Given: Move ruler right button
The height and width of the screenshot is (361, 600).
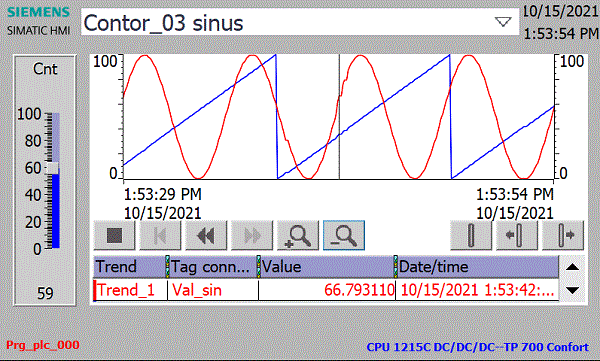Looking at the screenshot, I should click(x=563, y=235).
